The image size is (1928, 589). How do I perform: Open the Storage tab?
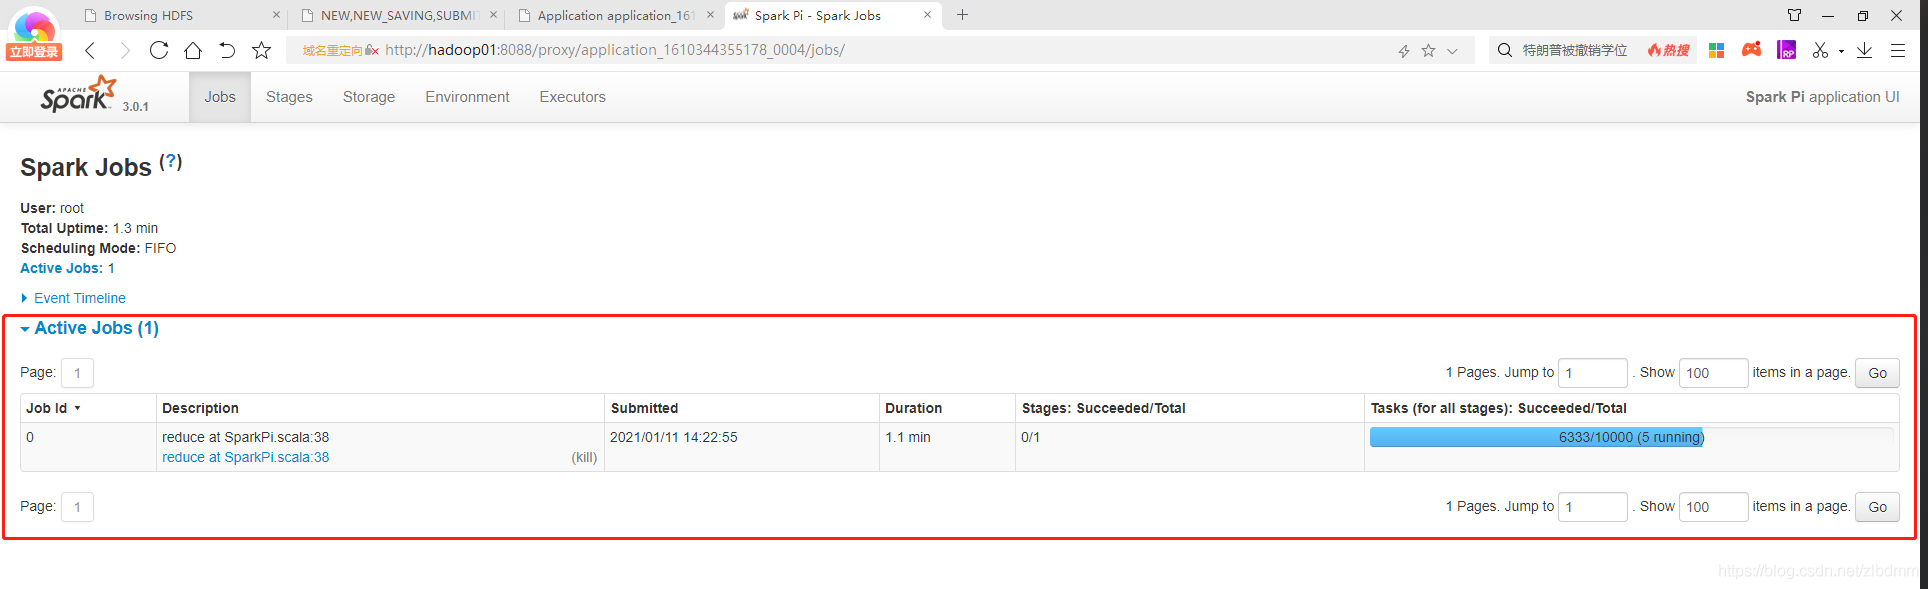point(369,97)
